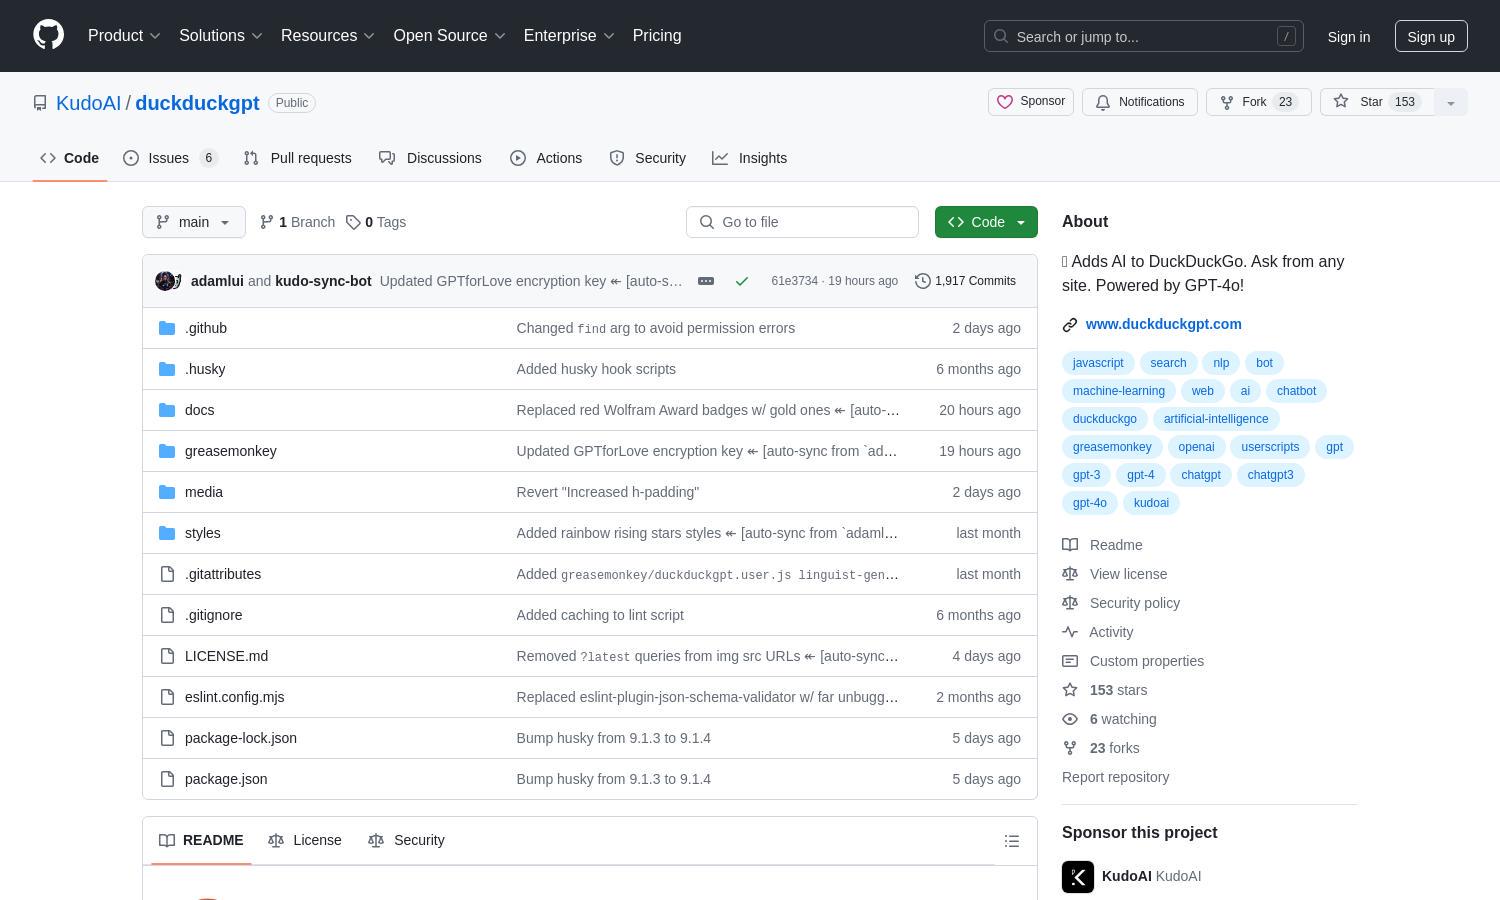
Task: Open the main branch selector
Action: click(x=194, y=222)
